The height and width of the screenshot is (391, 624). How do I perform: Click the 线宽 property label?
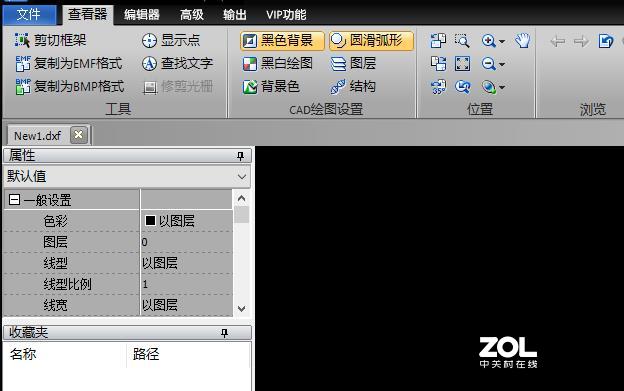55,305
